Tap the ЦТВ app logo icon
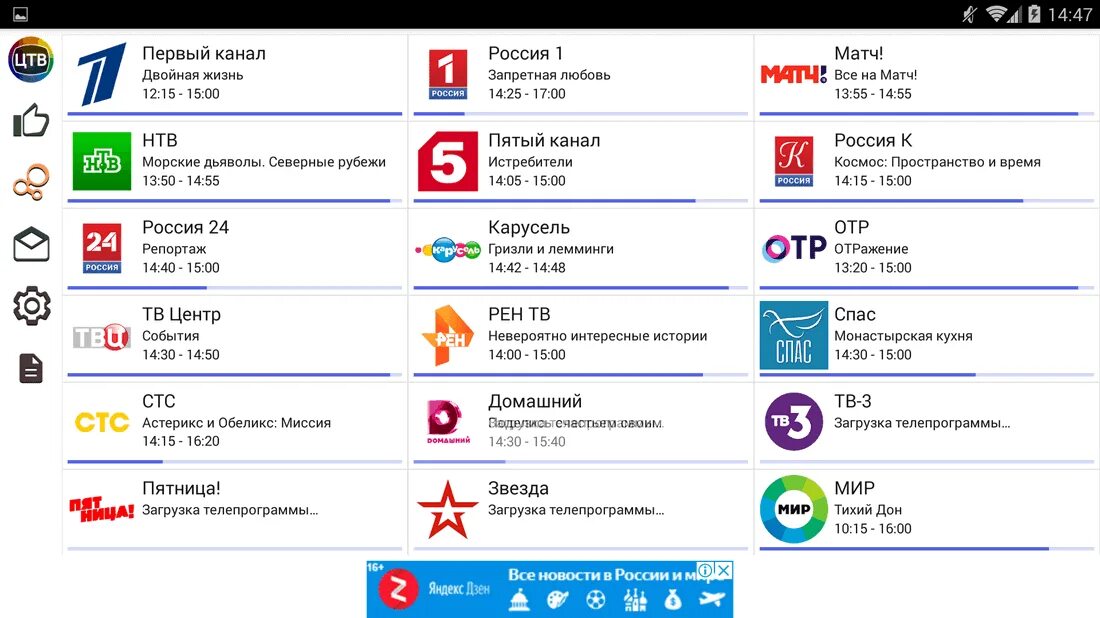This screenshot has height=618, width=1100. point(31,60)
